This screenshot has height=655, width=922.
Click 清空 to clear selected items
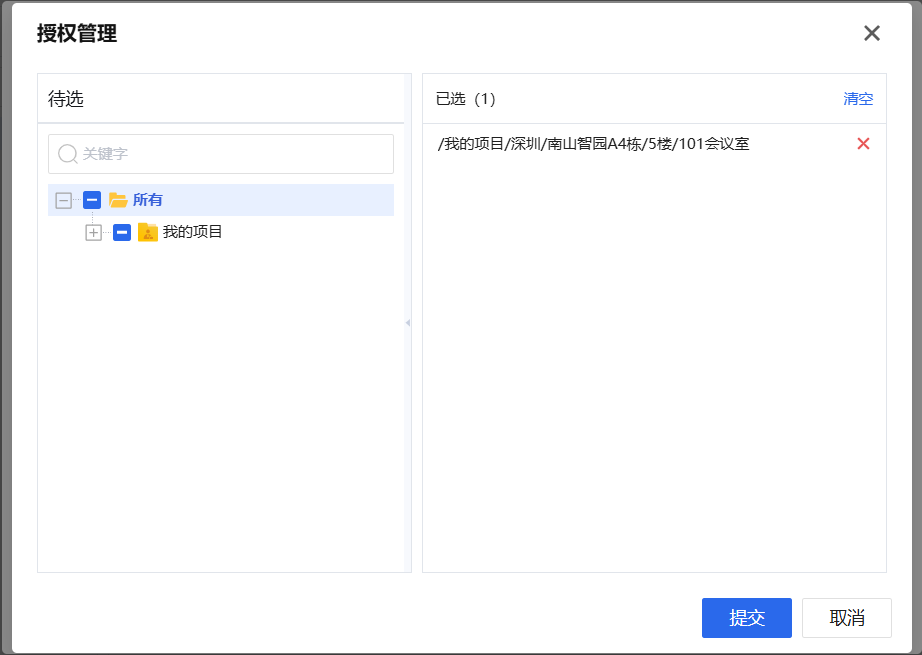(x=858, y=99)
